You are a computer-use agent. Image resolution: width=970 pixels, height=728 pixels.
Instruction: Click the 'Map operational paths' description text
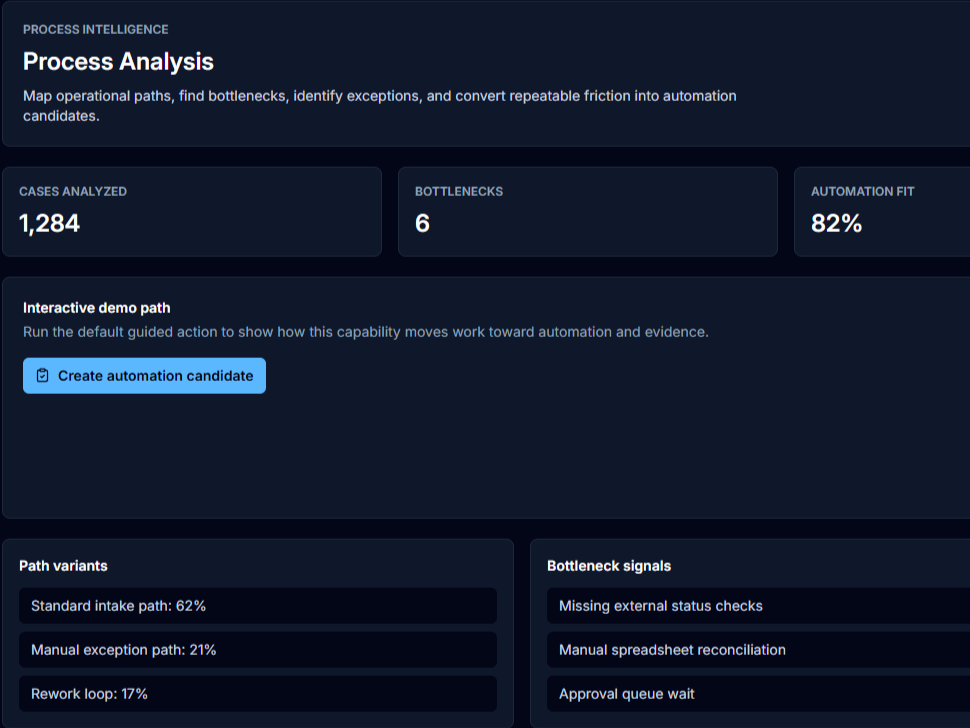[380, 106]
